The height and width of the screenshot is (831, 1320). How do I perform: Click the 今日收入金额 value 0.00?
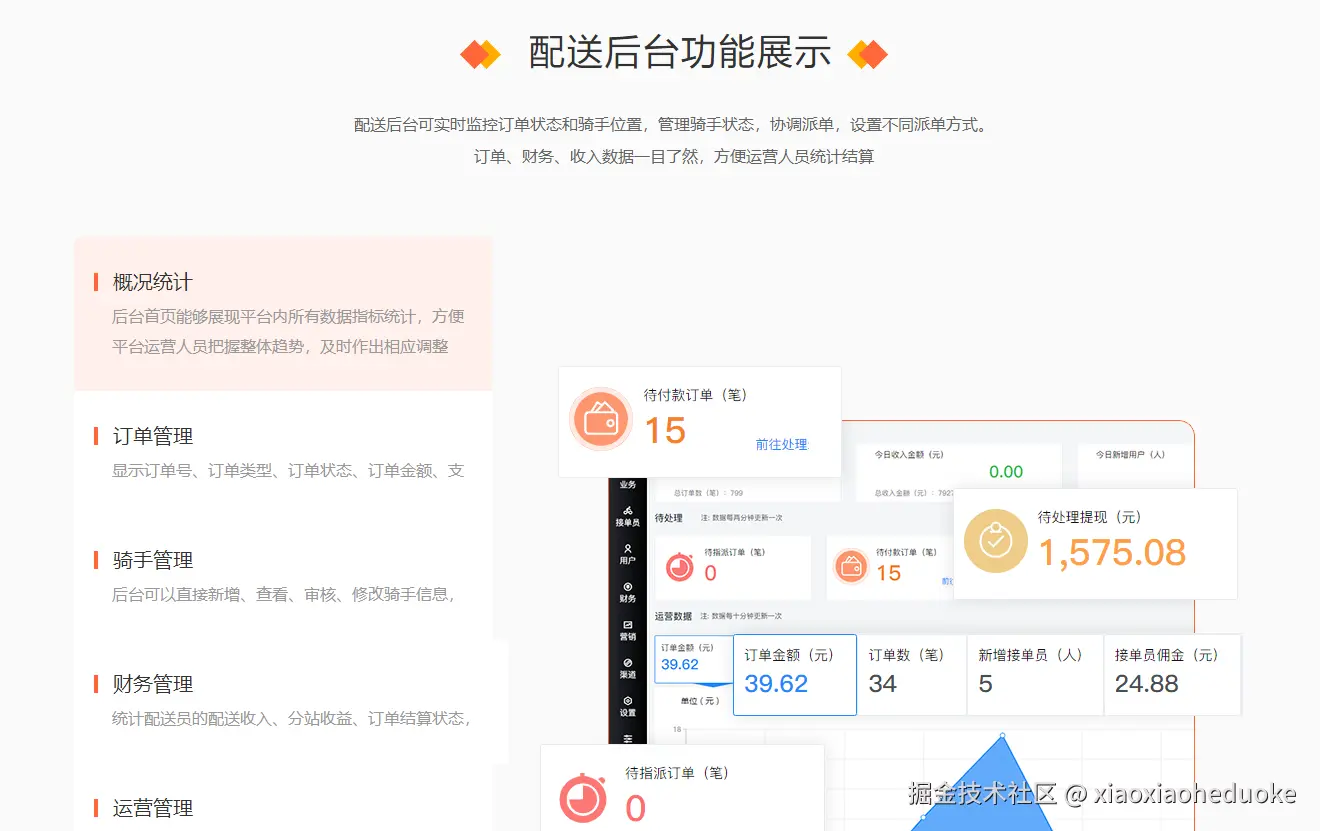[1006, 472]
